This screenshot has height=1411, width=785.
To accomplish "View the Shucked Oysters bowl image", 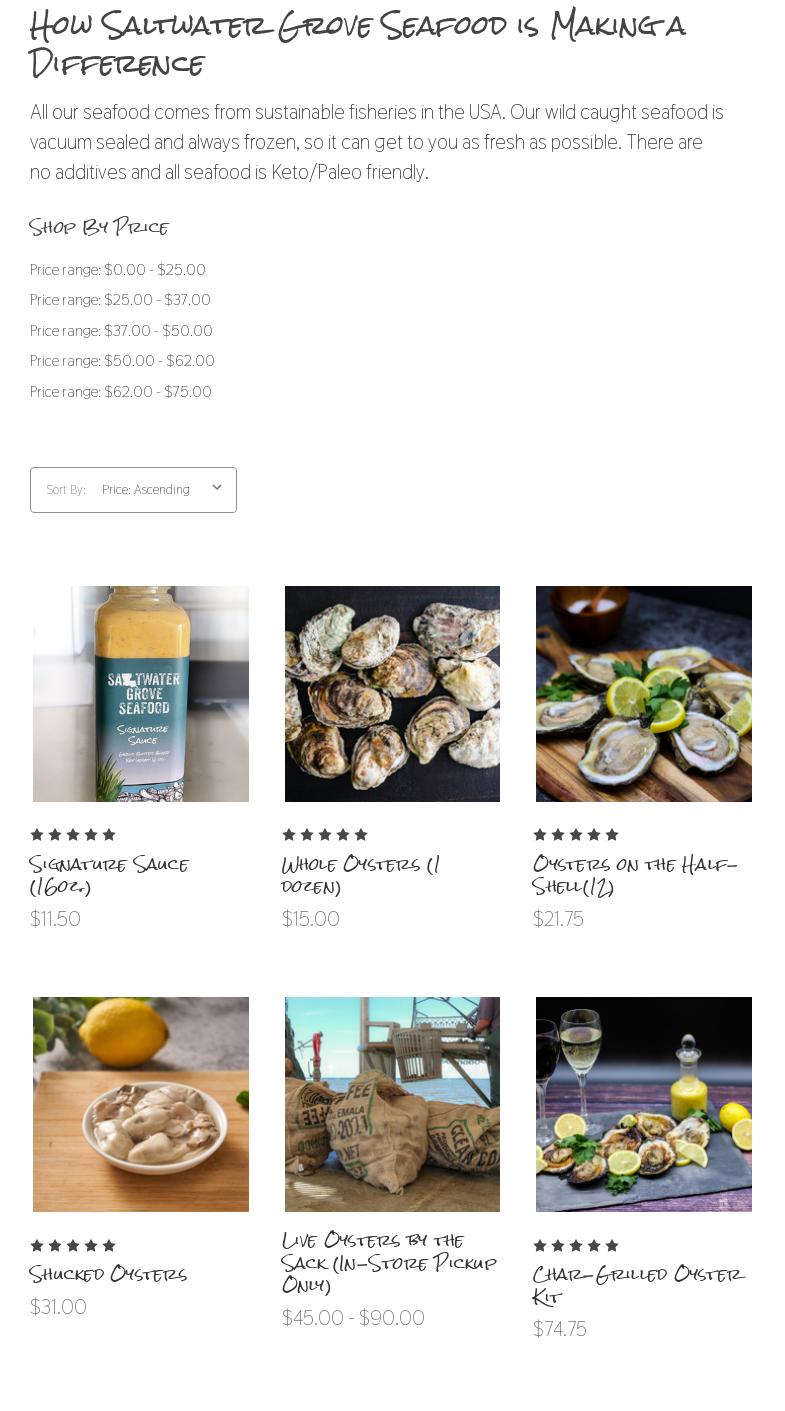I will point(141,1104).
